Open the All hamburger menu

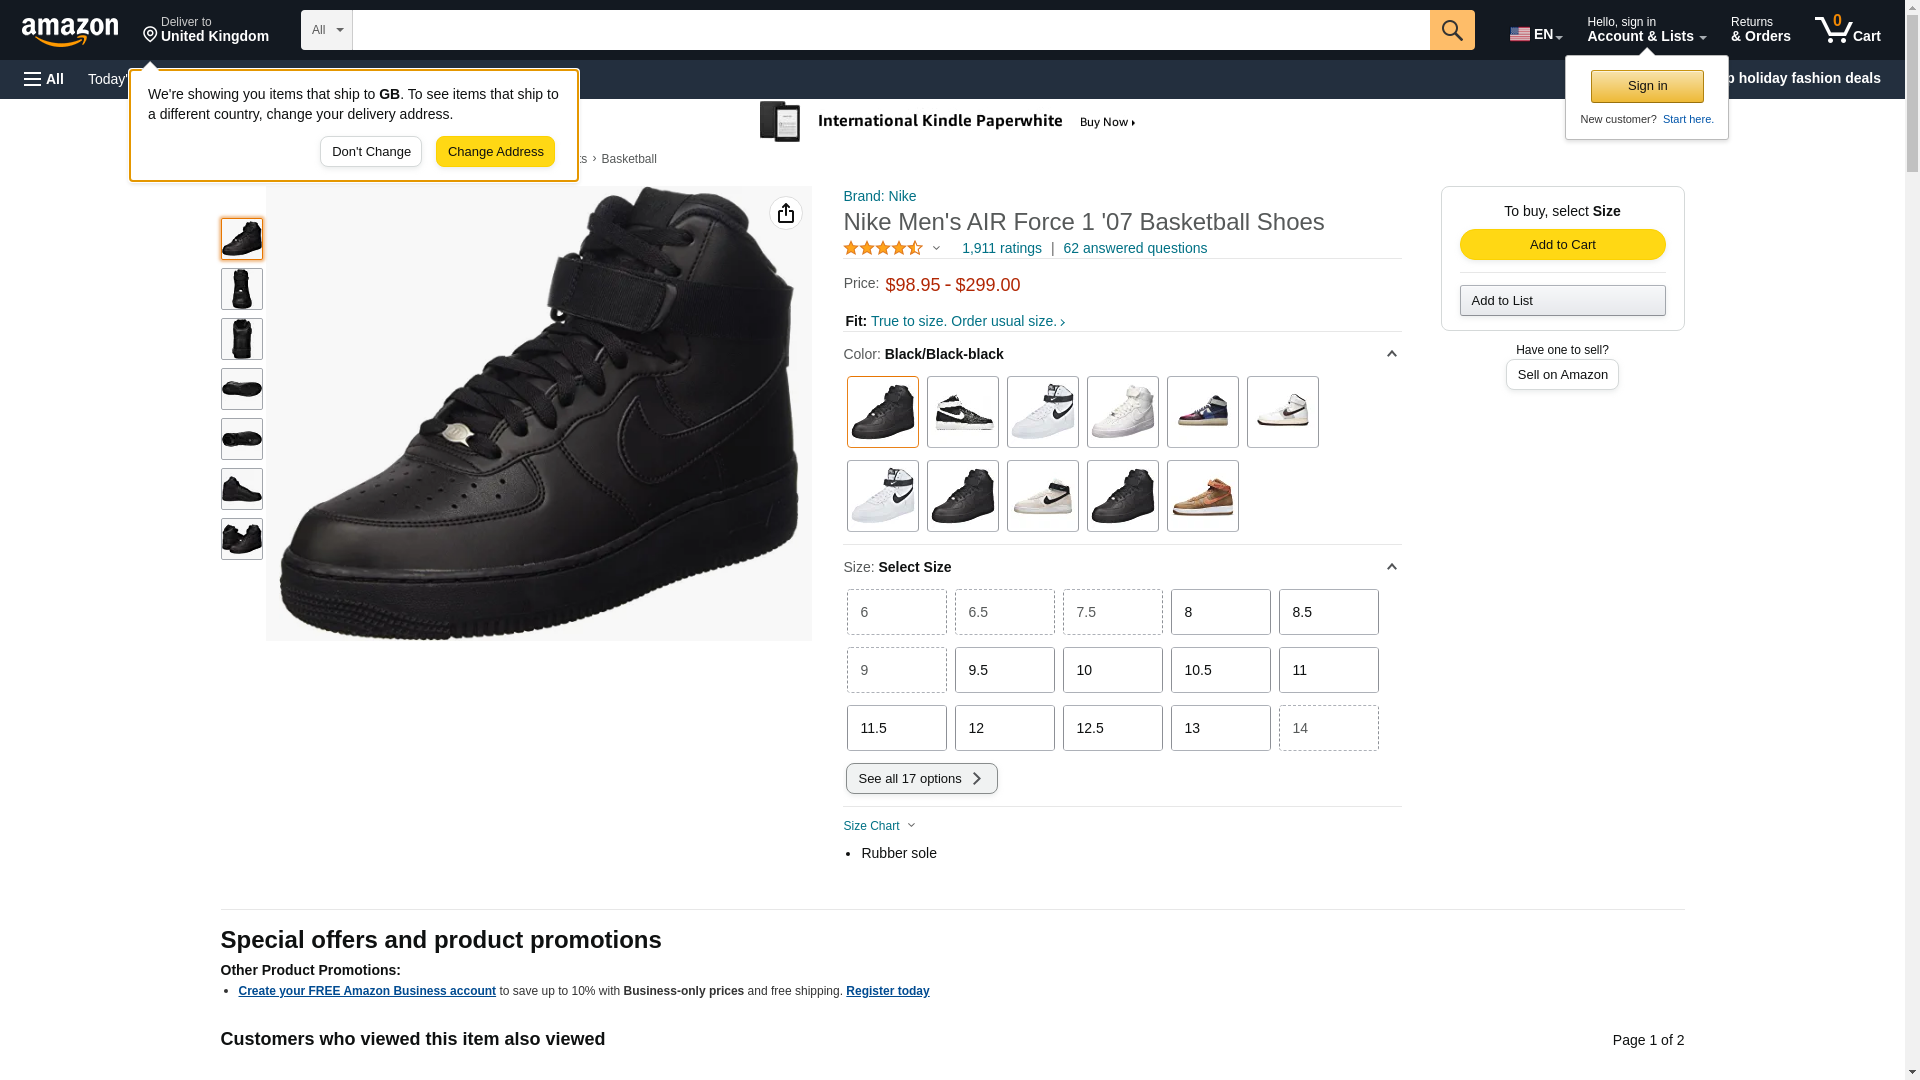44,79
